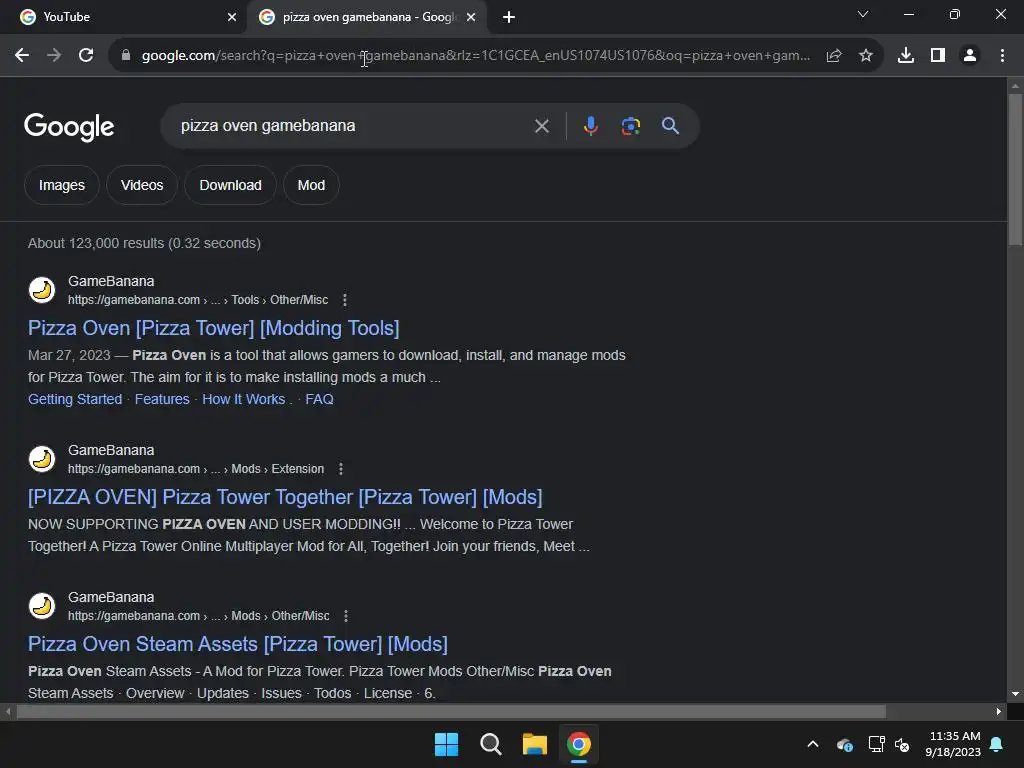Filter results by Videos
Screen dimensions: 1024x768
tap(142, 185)
